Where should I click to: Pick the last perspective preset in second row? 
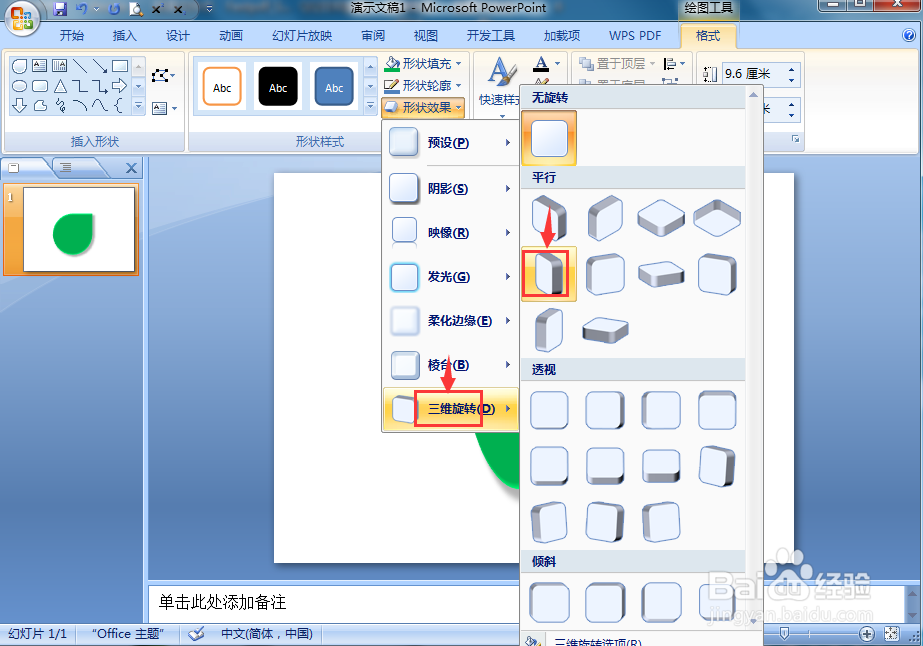click(x=717, y=466)
